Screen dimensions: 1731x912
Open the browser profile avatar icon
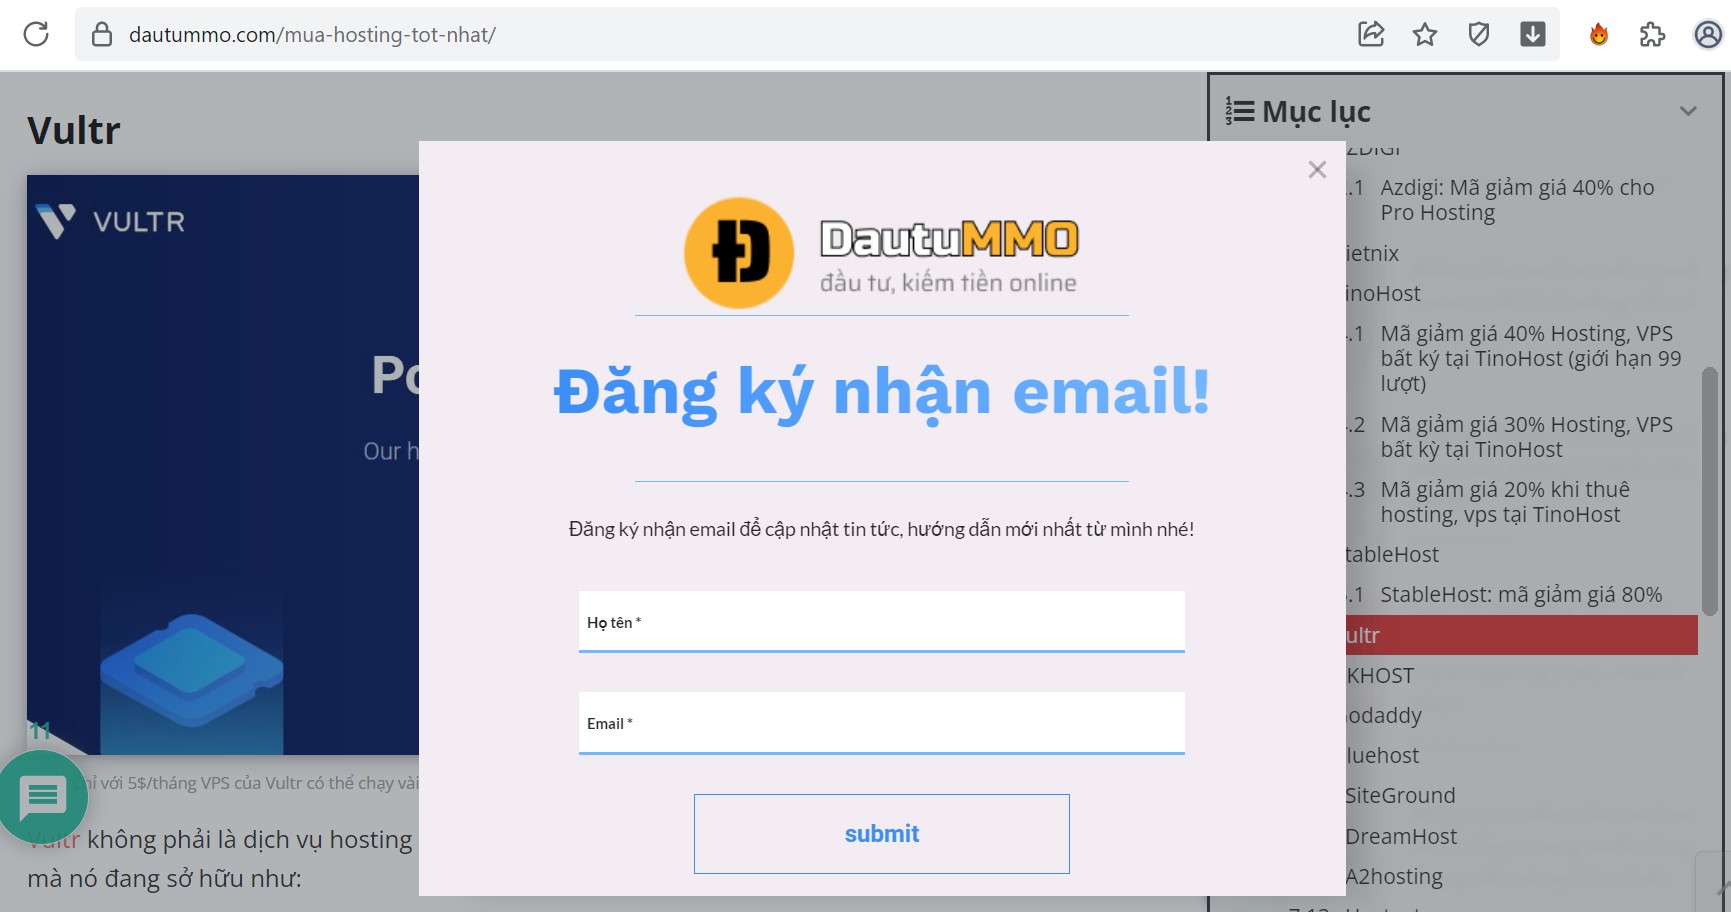point(1708,35)
